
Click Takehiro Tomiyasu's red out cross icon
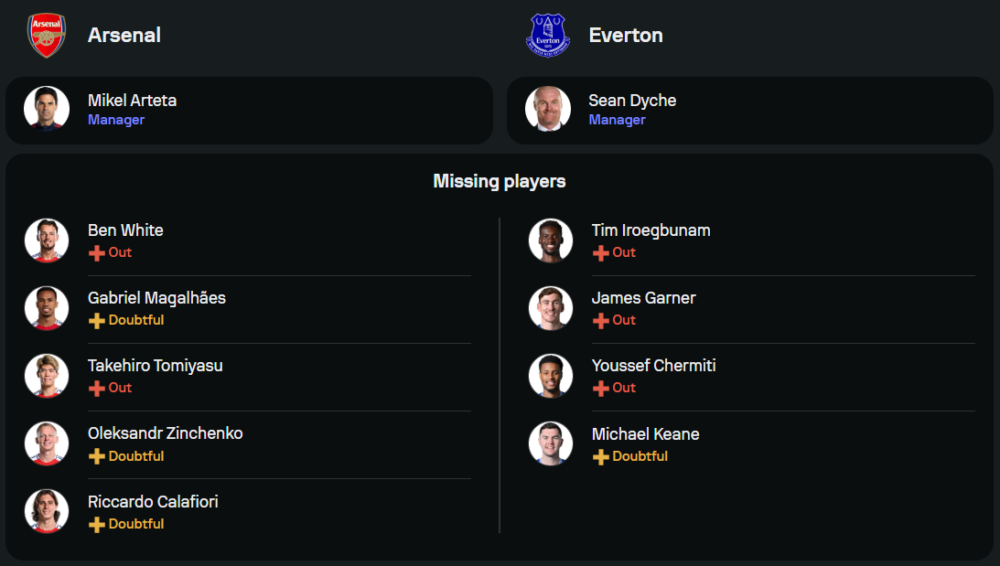pyautogui.click(x=97, y=388)
